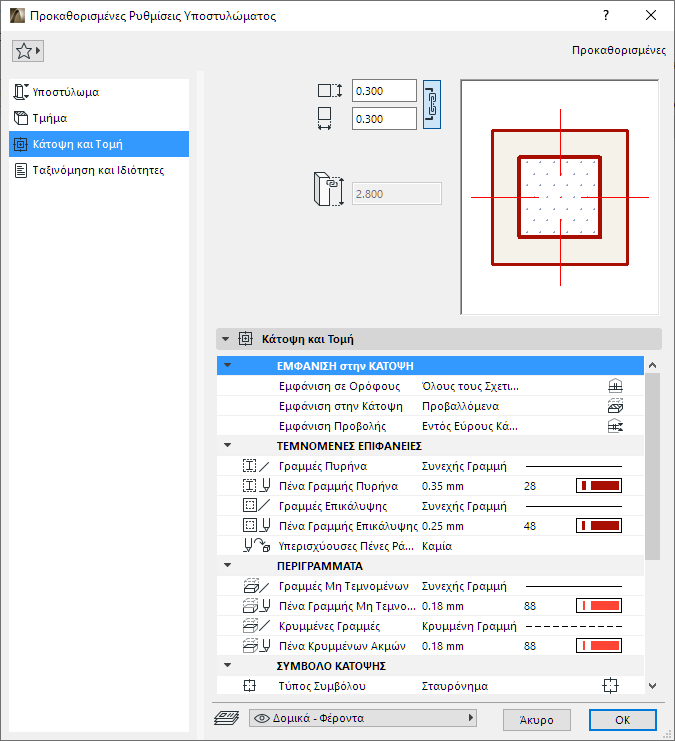Choose Γραμμές Επικάλυψης line type
The height and width of the screenshot is (741, 675).
(574, 506)
